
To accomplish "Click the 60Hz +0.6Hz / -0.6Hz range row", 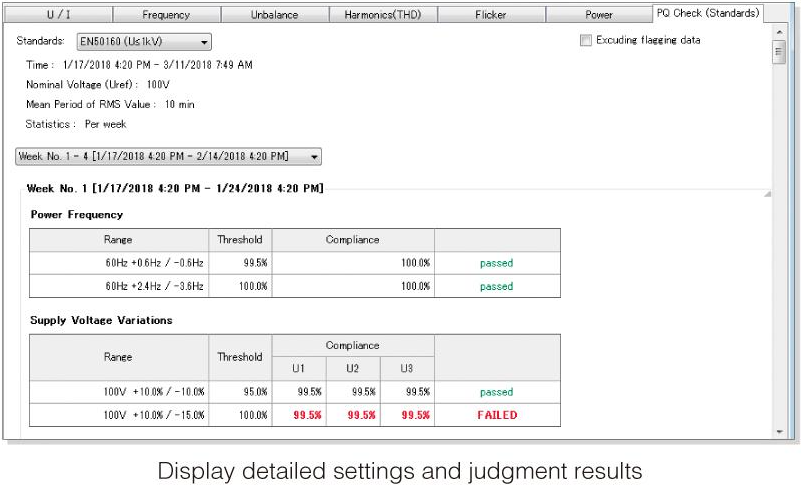I will tap(295, 263).
